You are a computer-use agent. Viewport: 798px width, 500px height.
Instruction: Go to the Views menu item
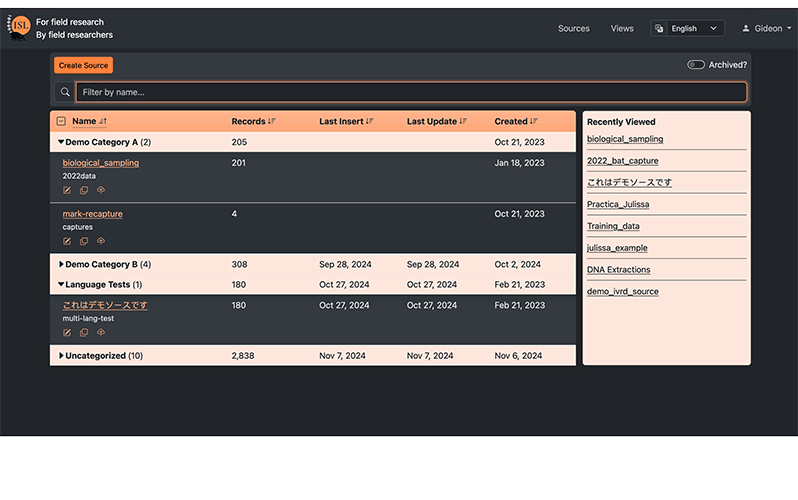click(x=622, y=29)
